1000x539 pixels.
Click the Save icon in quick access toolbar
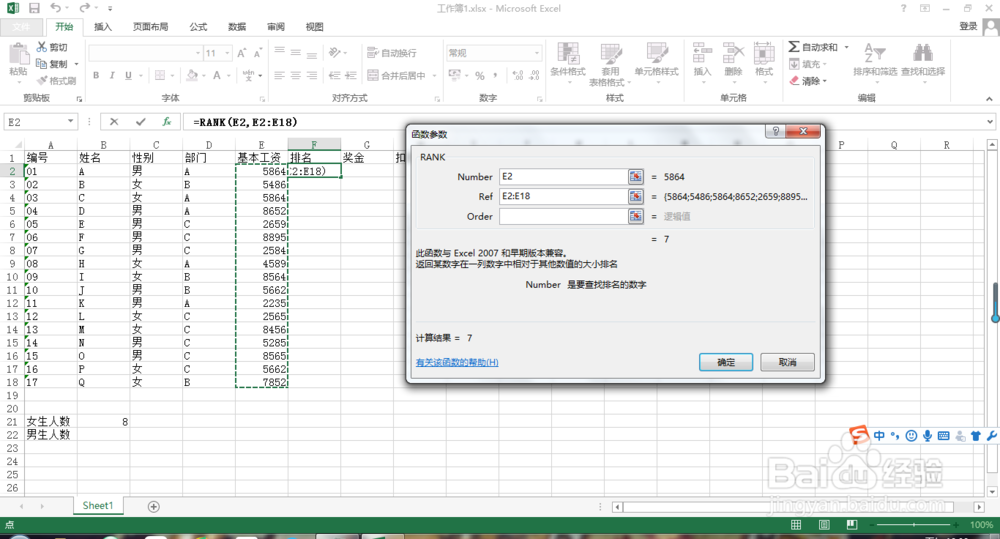34,8
